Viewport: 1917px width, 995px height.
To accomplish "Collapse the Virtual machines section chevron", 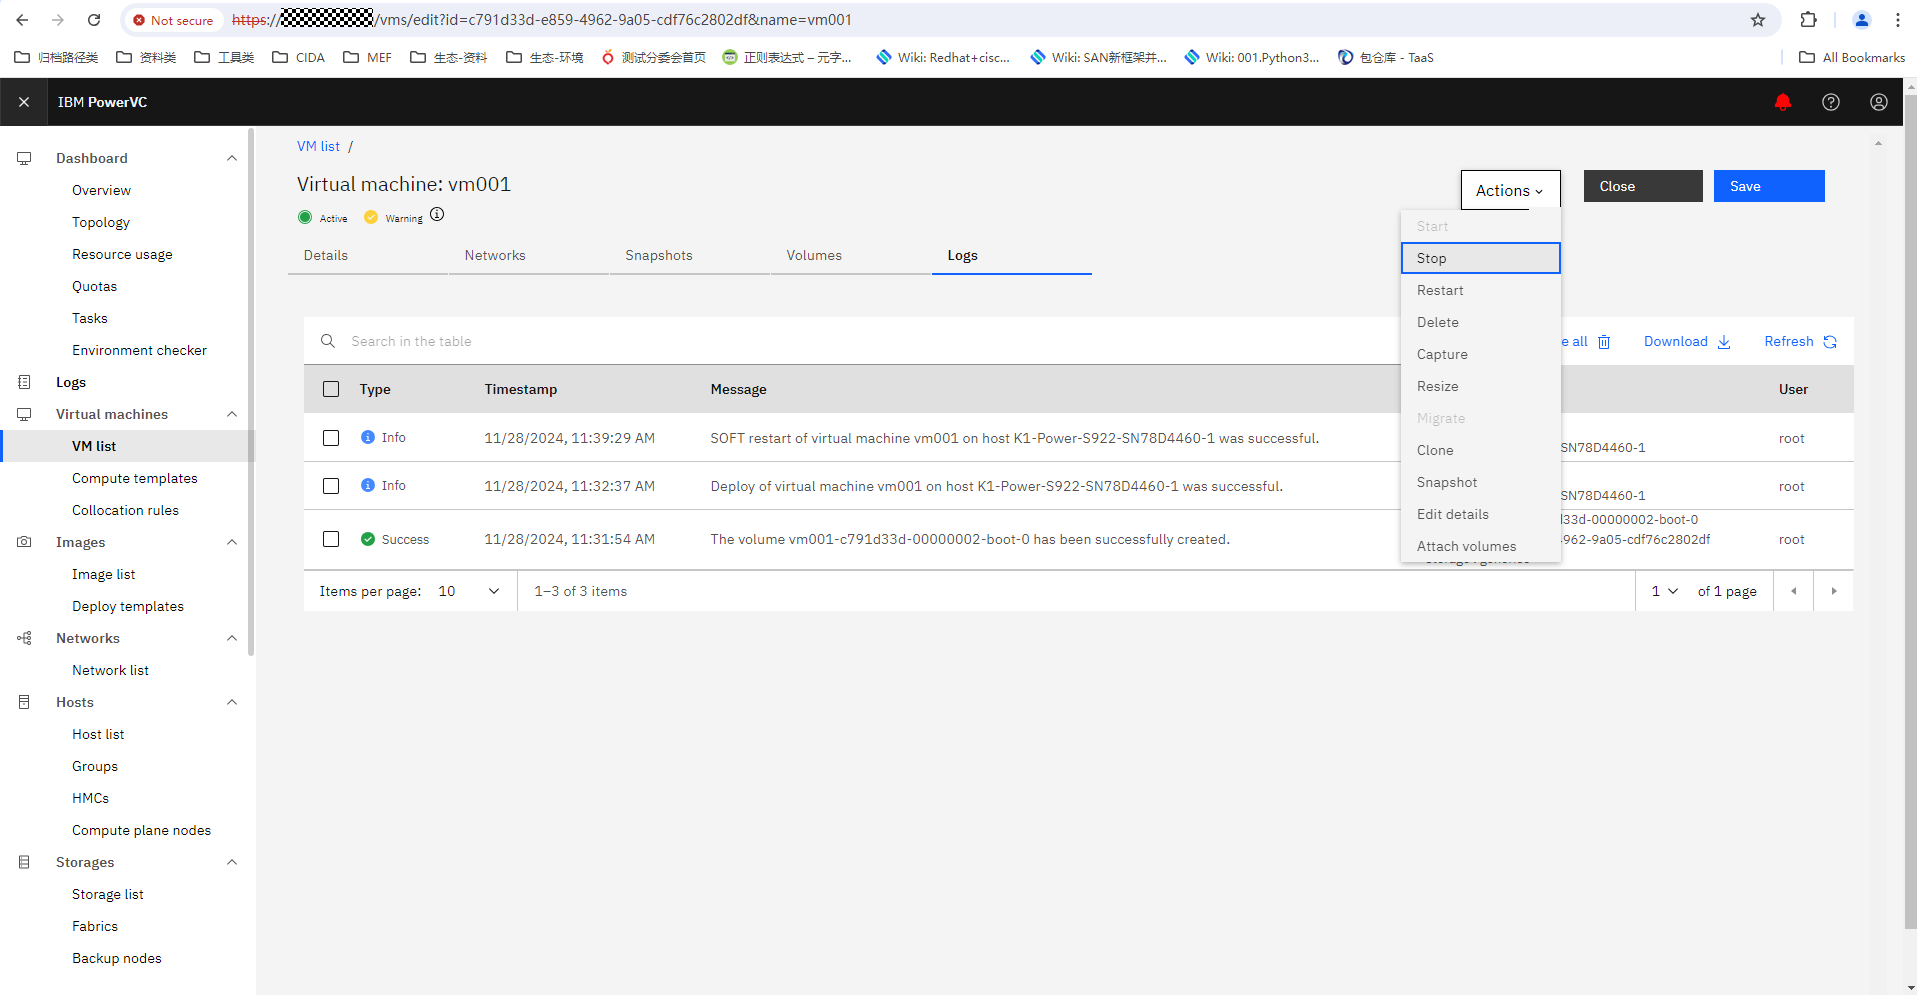I will [x=232, y=414].
